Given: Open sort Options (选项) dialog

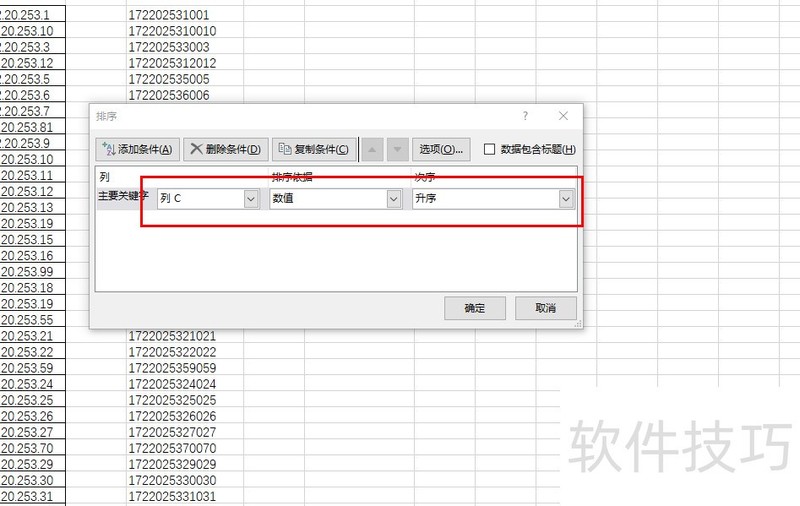Looking at the screenshot, I should (x=441, y=149).
